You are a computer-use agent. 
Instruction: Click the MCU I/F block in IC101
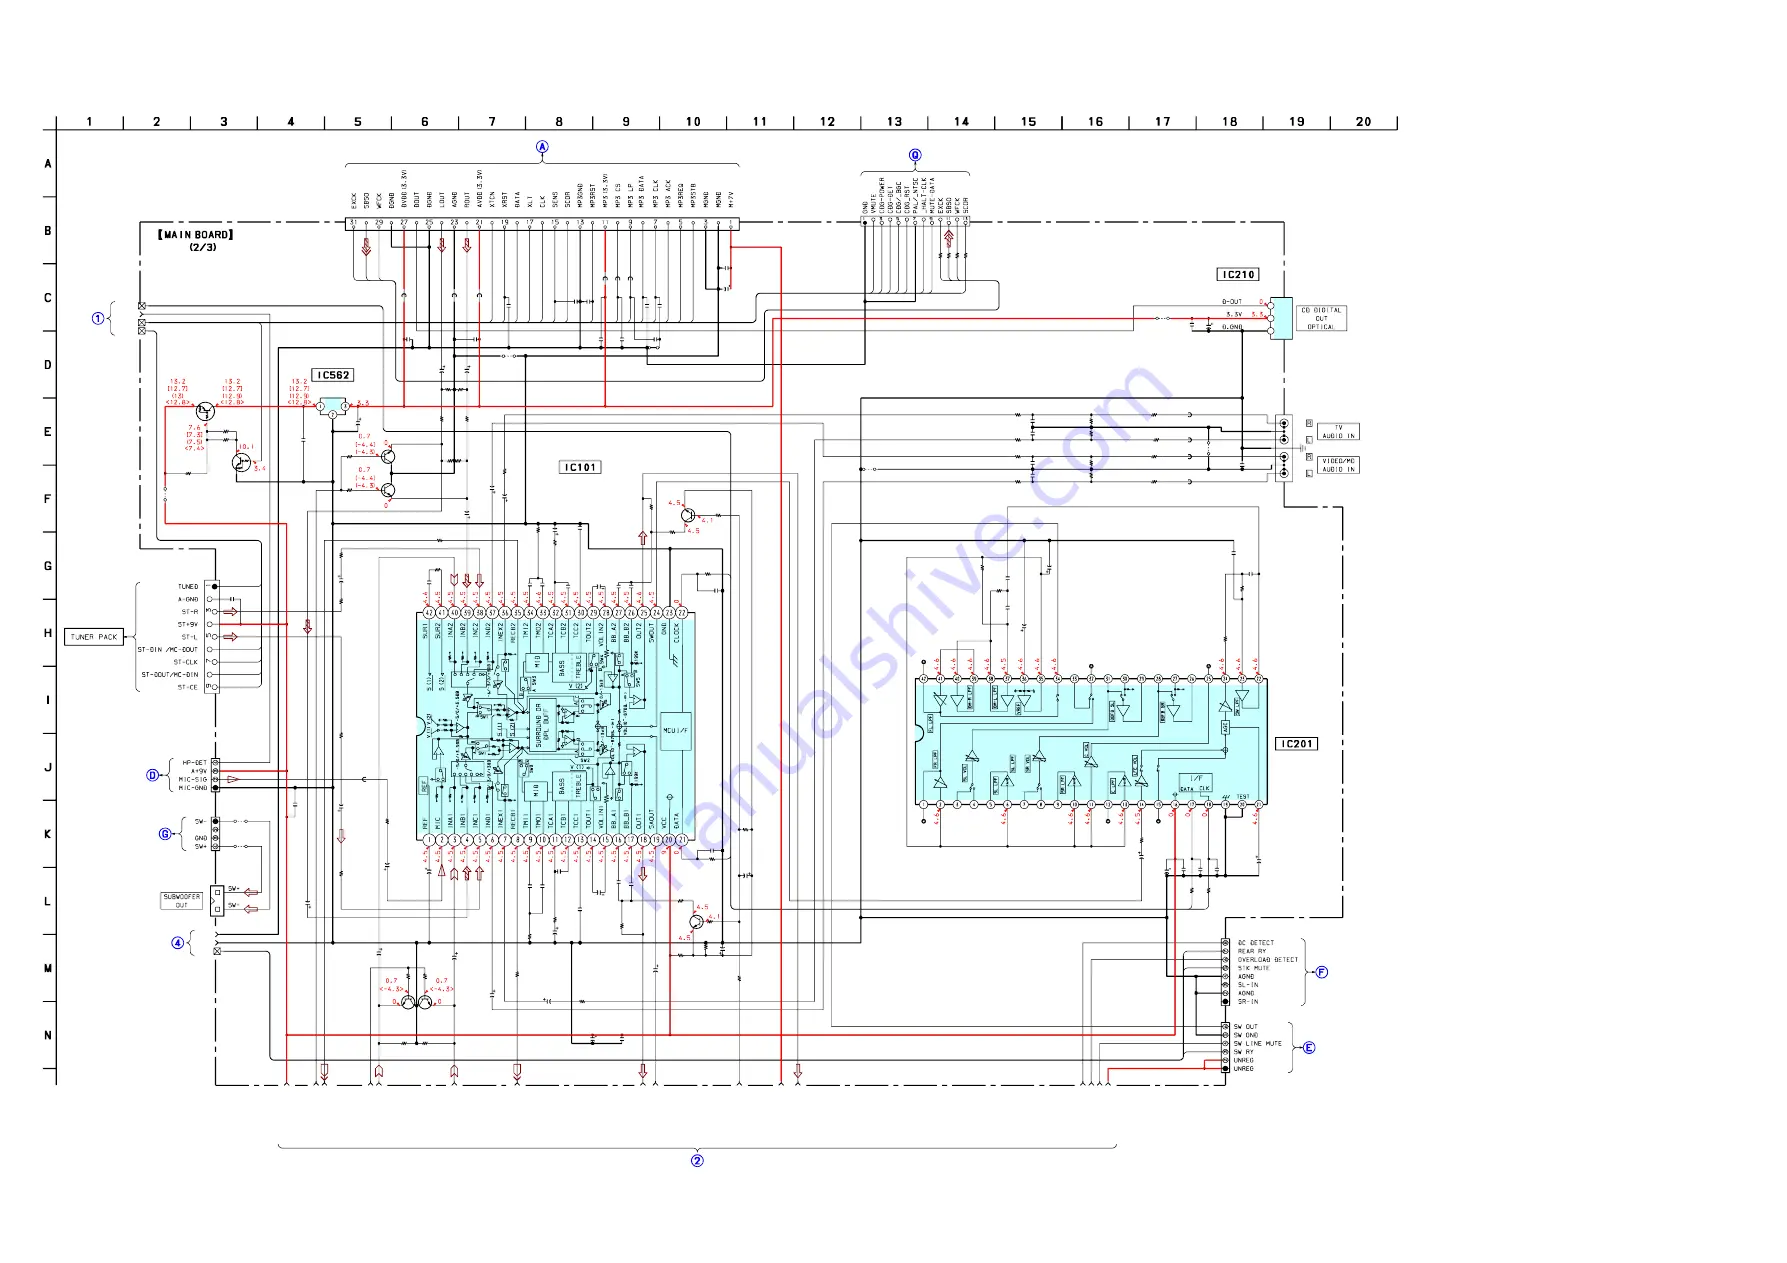[675, 731]
